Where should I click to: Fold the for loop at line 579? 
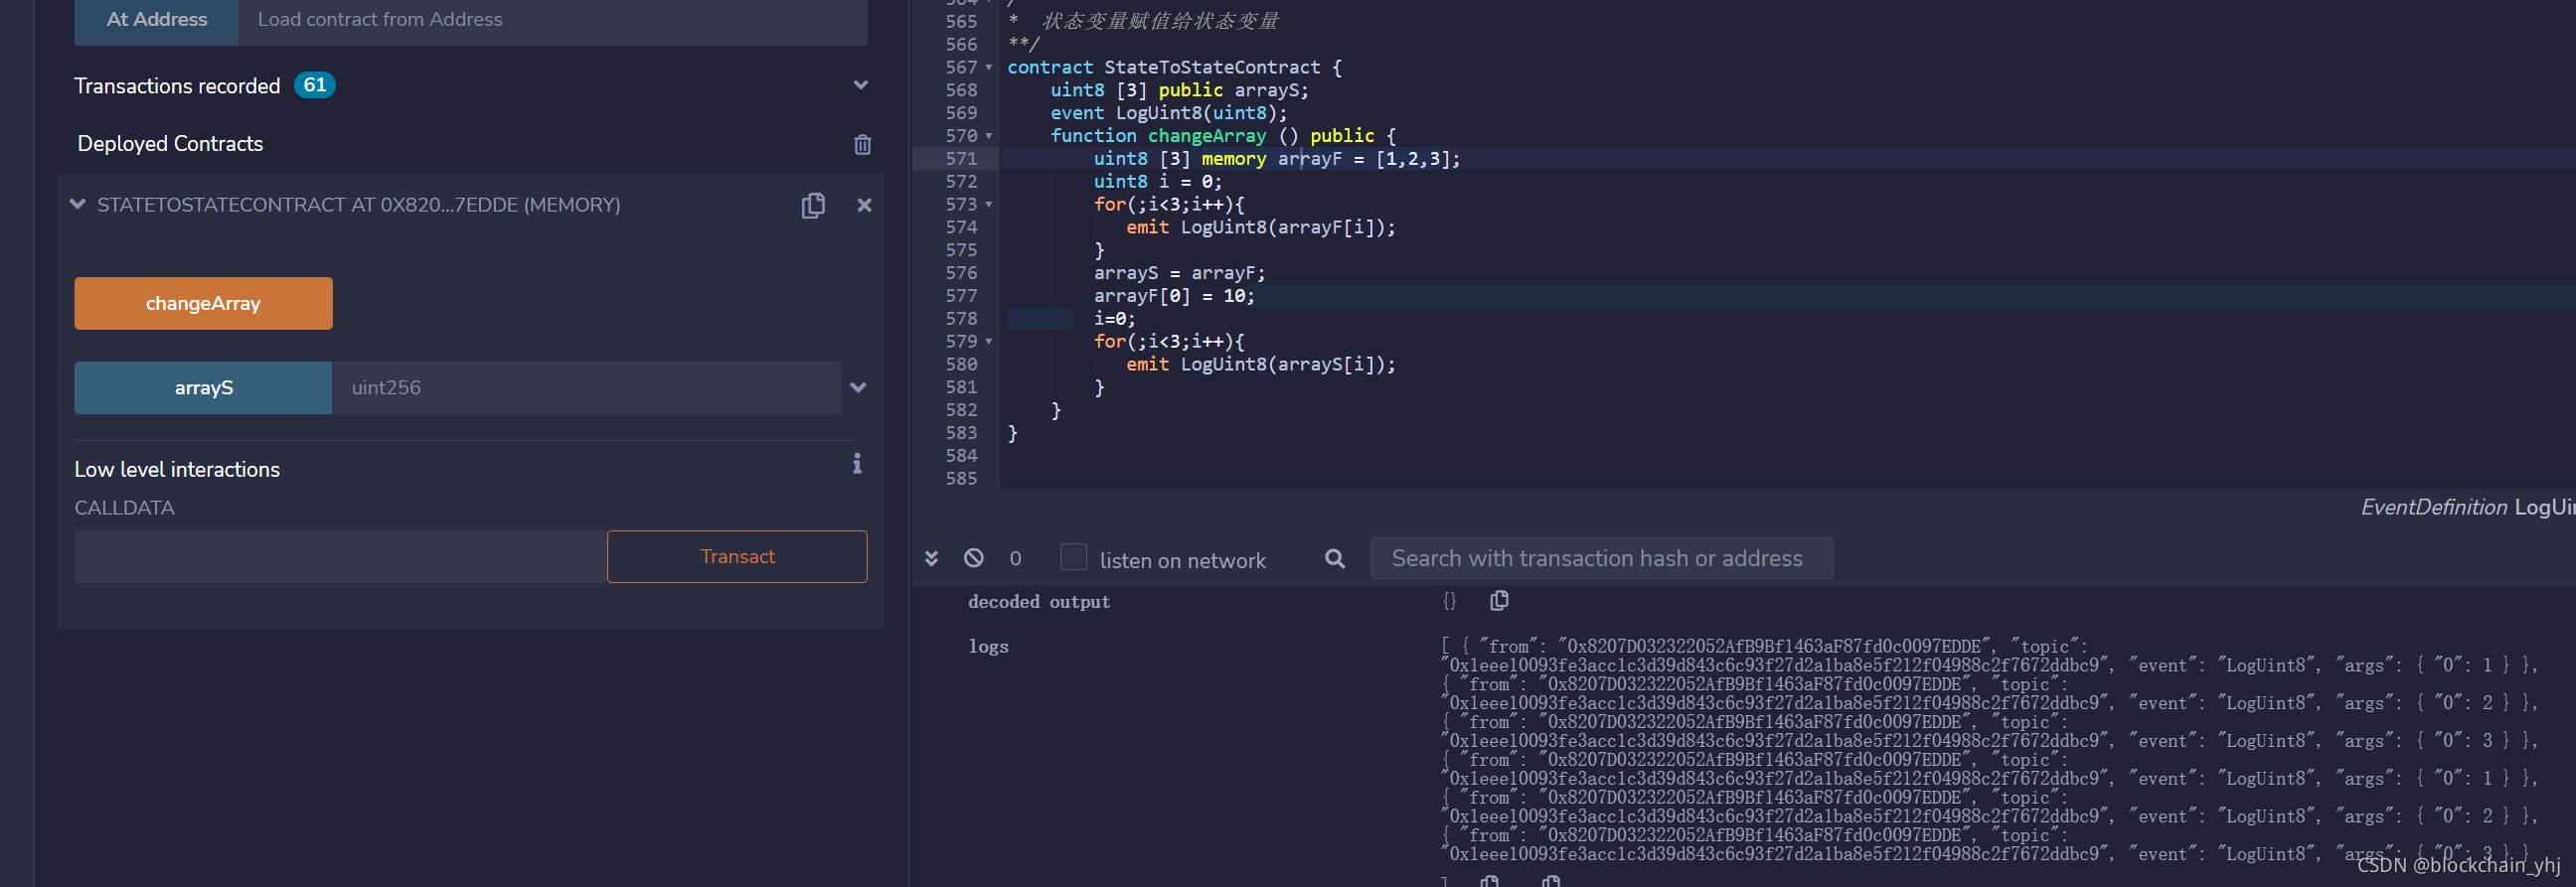pyautogui.click(x=989, y=342)
